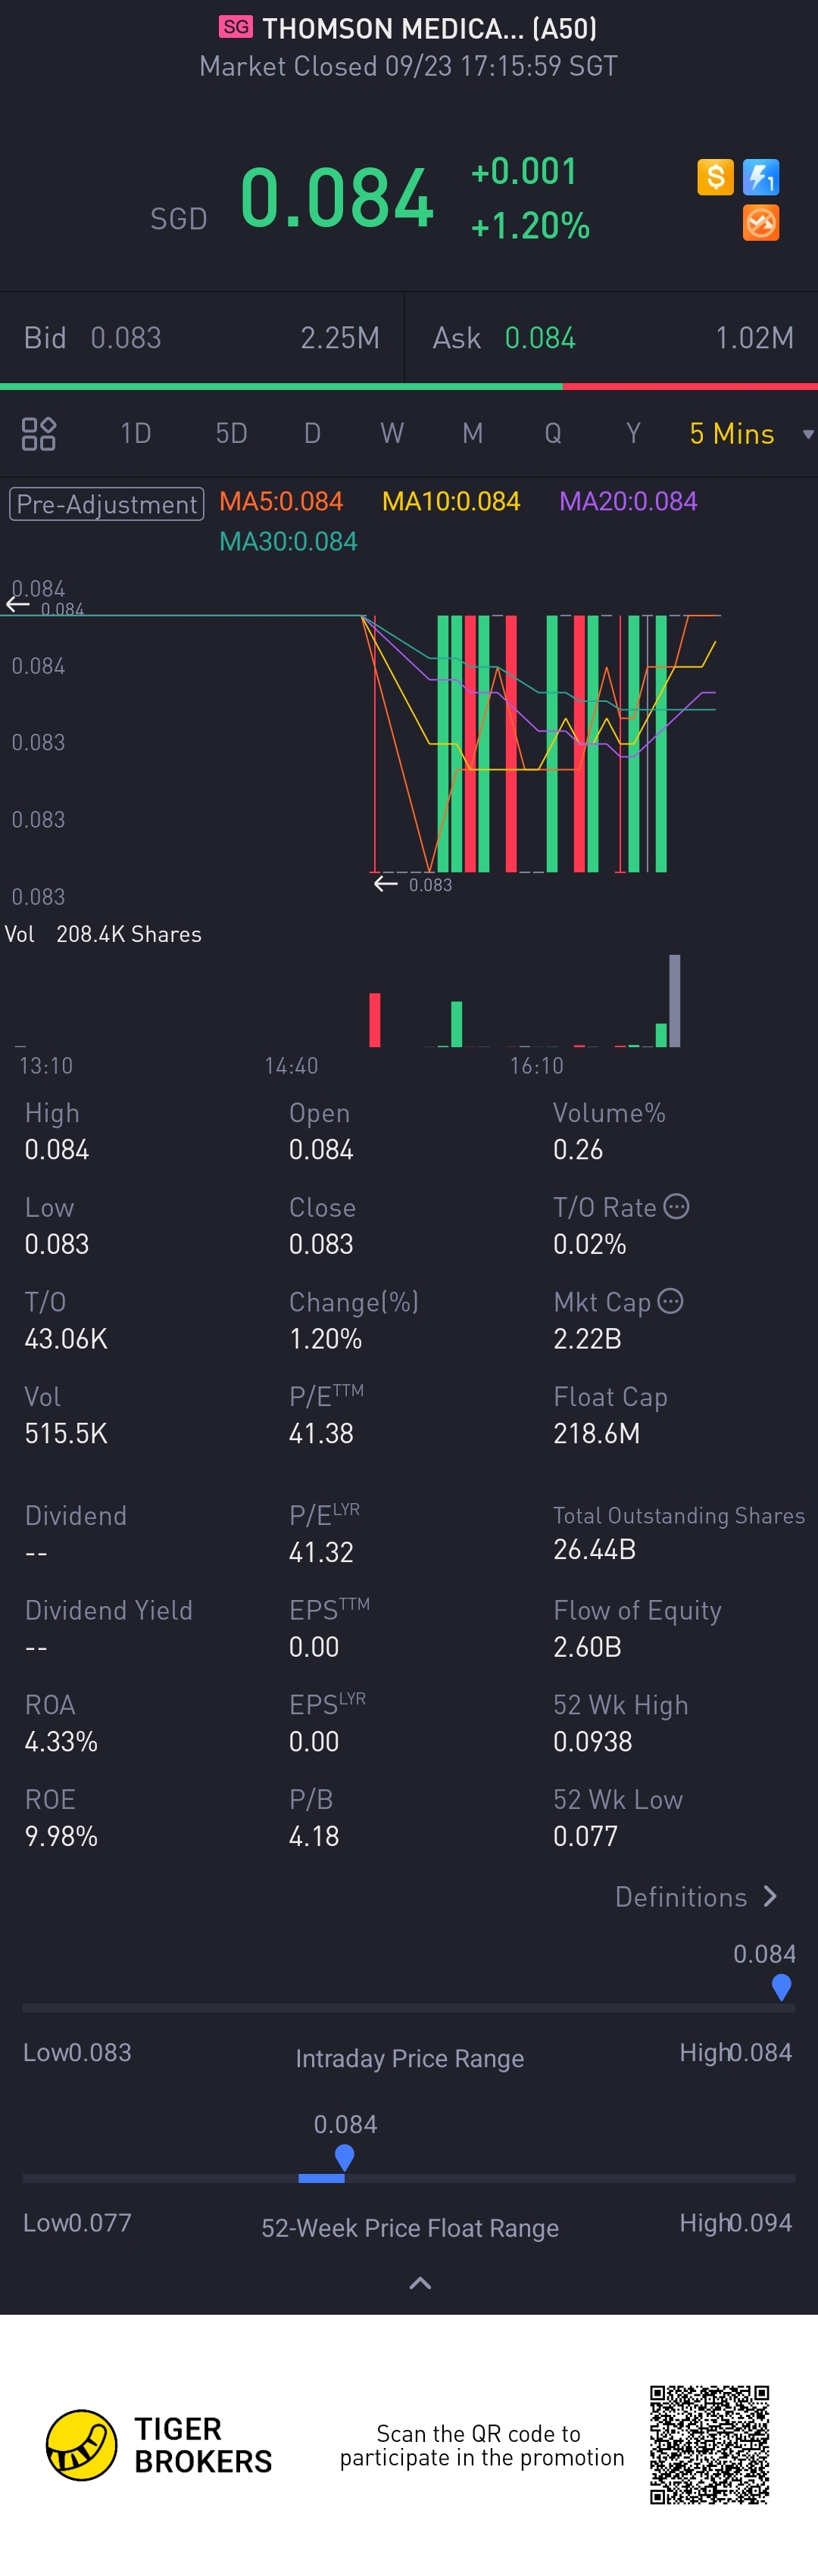Select the Y yearly chart tab
This screenshot has height=2576, width=818.
(x=632, y=433)
